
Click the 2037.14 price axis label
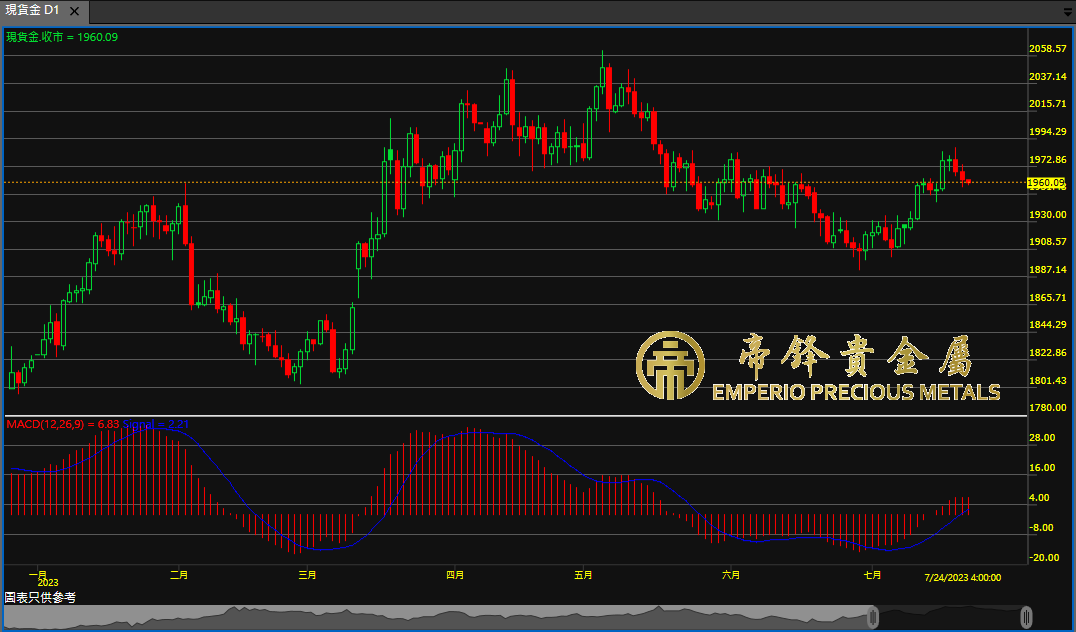pos(1048,76)
